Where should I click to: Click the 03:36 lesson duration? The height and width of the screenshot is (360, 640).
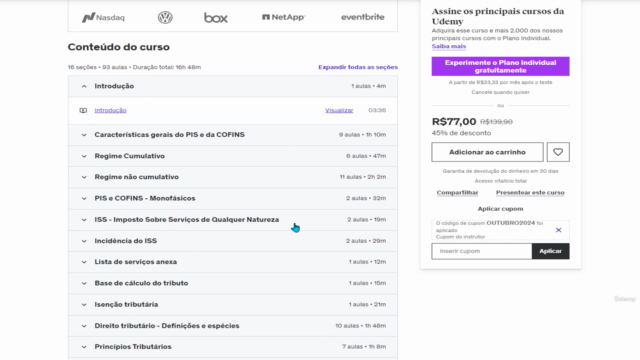tap(377, 110)
